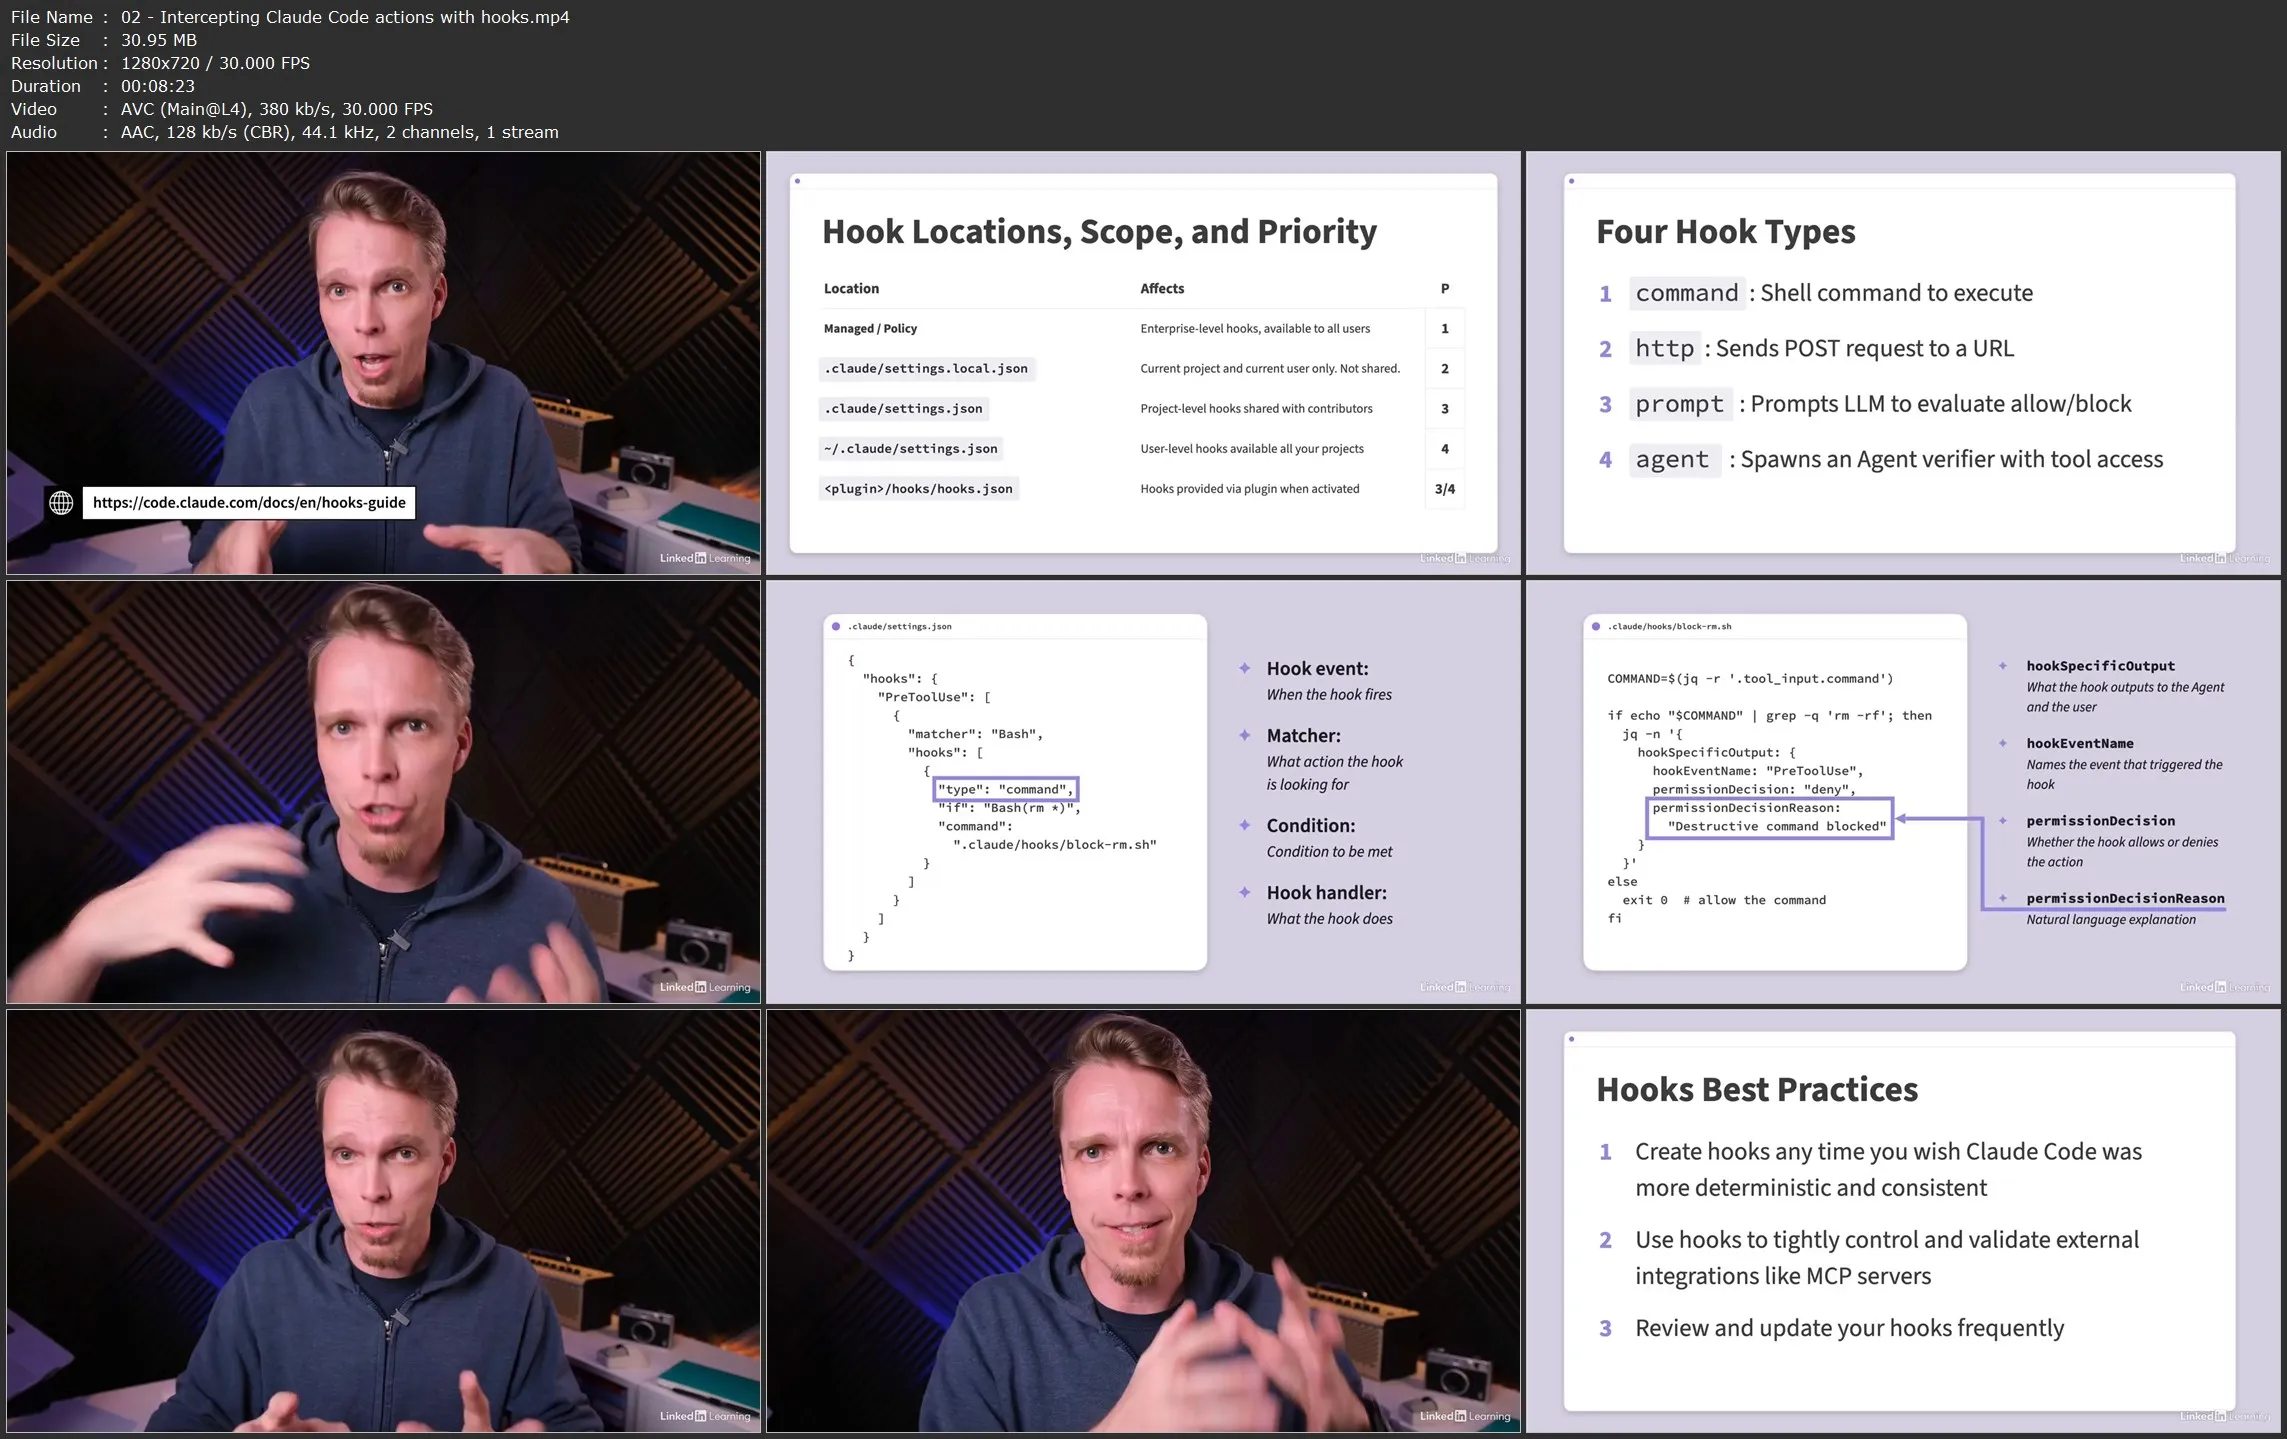Click the 'Hooks Best Practices' slide heading
The height and width of the screenshot is (1439, 2287).
pos(1757,1090)
